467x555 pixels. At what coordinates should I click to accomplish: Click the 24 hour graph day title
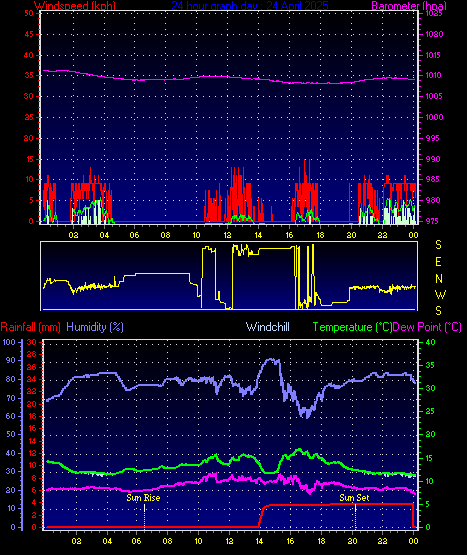tap(250, 6)
